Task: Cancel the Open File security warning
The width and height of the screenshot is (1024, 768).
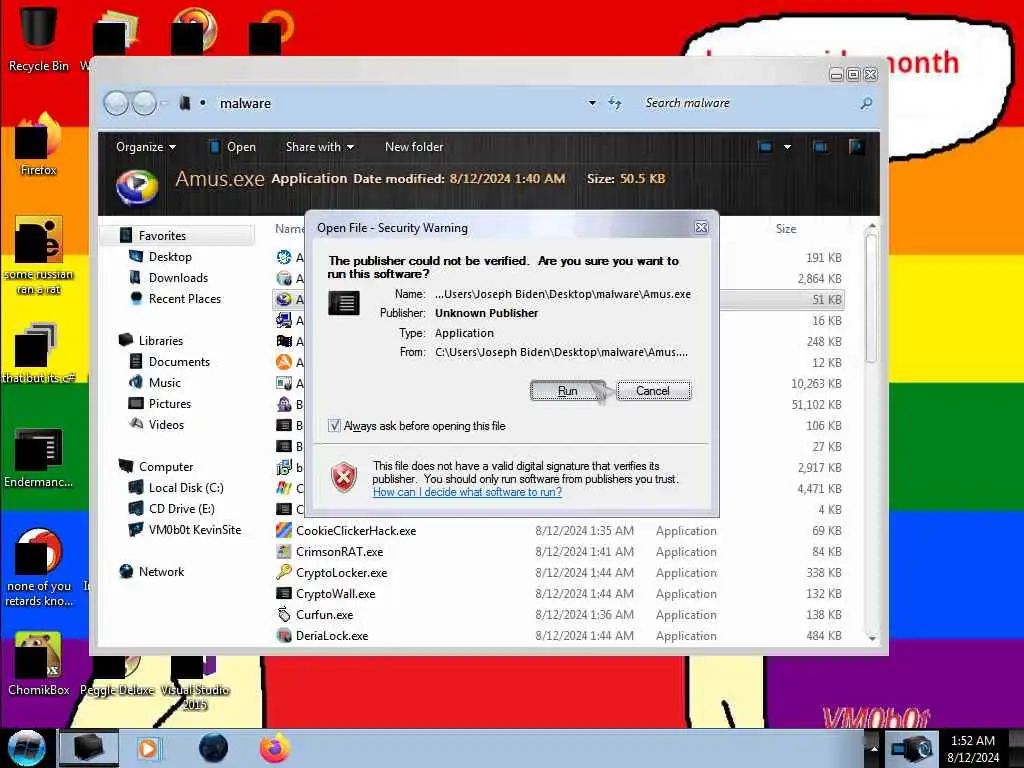Action: point(653,391)
